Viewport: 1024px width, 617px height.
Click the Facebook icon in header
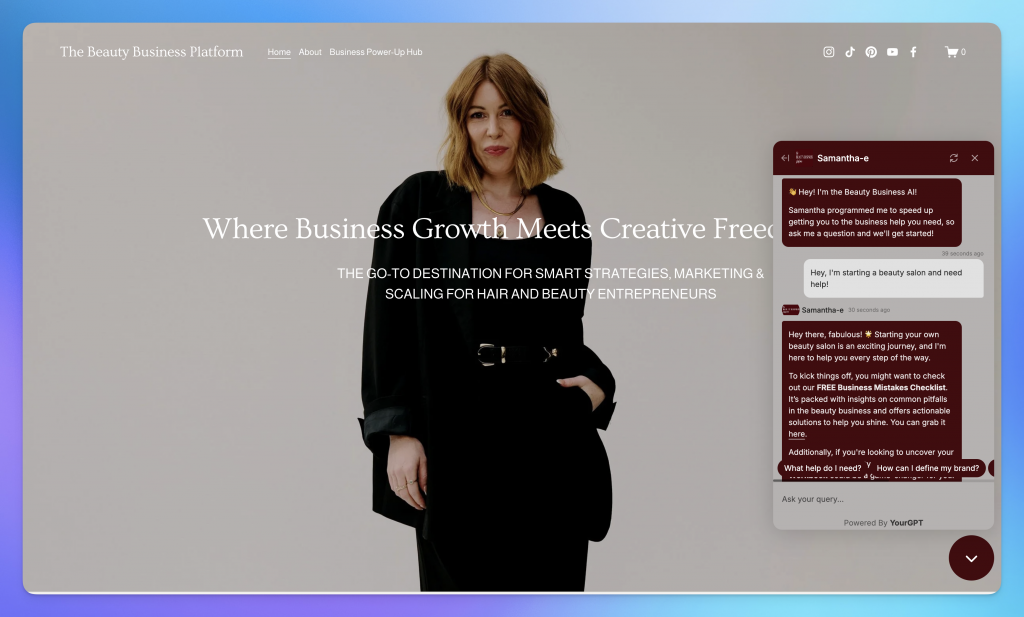(x=913, y=52)
